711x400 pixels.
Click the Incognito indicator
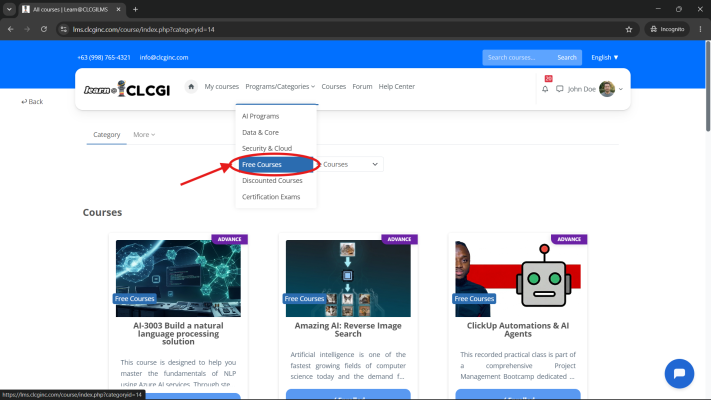click(x=667, y=29)
